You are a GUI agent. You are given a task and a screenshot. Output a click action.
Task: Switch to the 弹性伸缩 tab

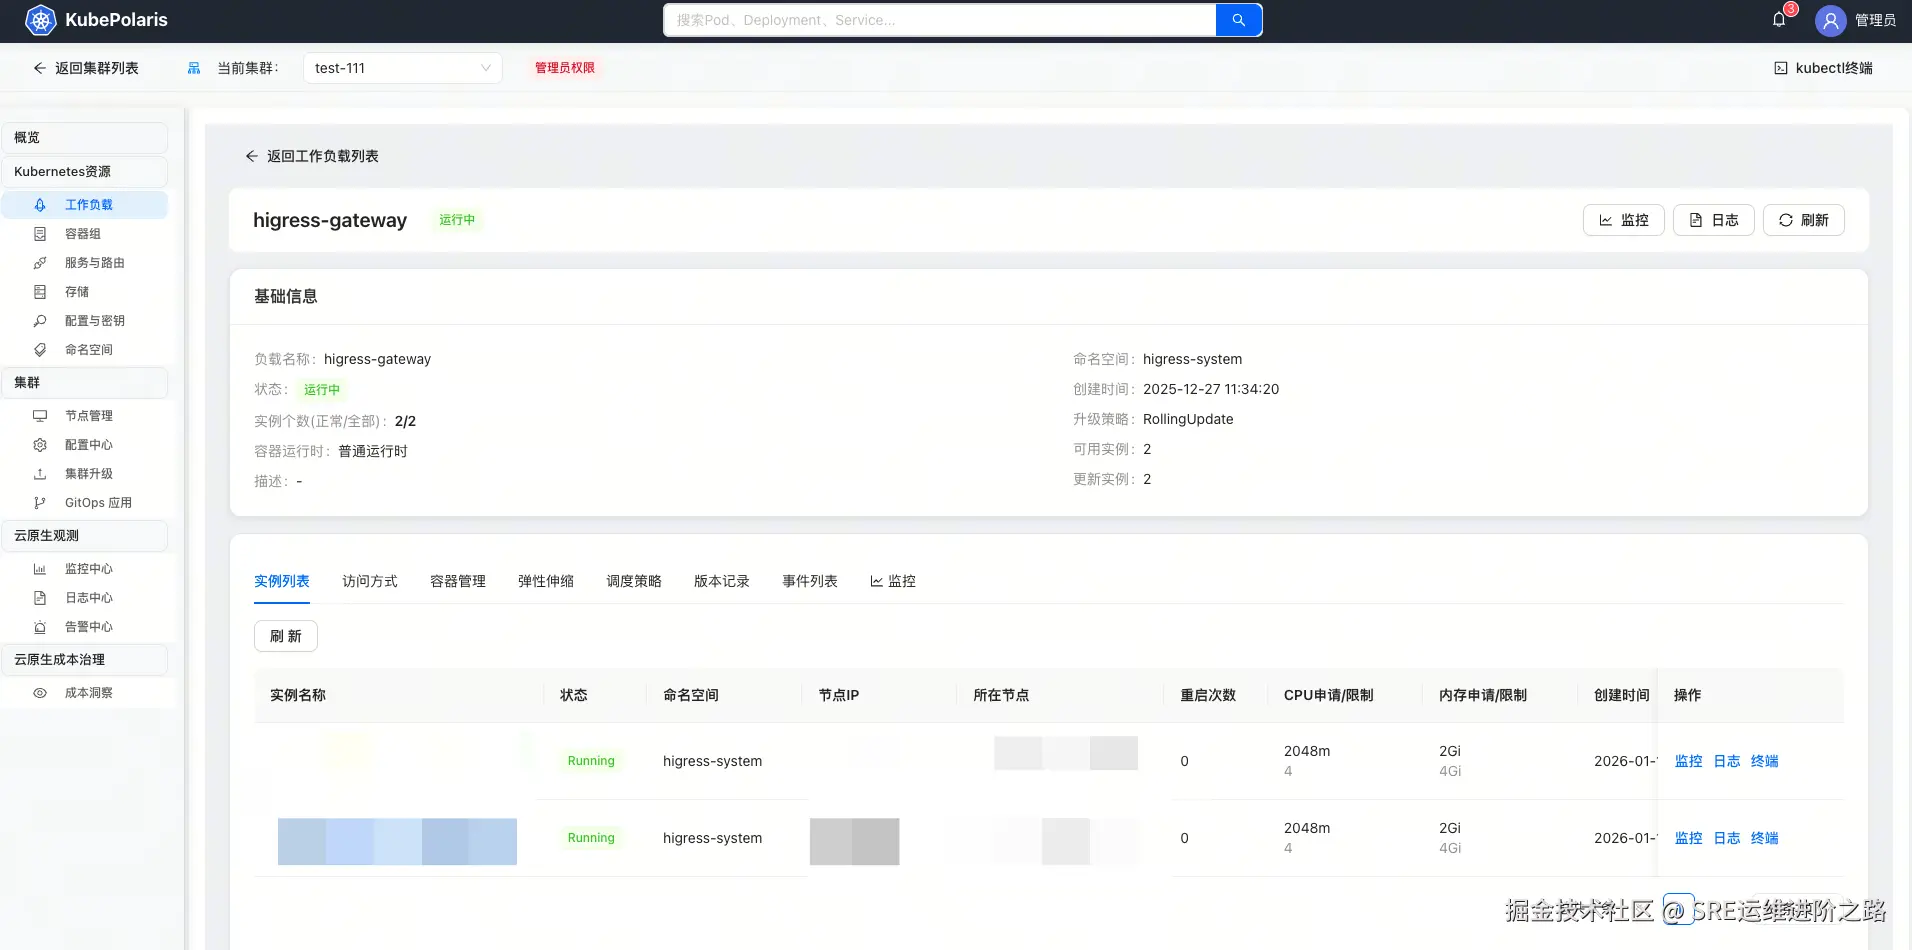tap(546, 581)
